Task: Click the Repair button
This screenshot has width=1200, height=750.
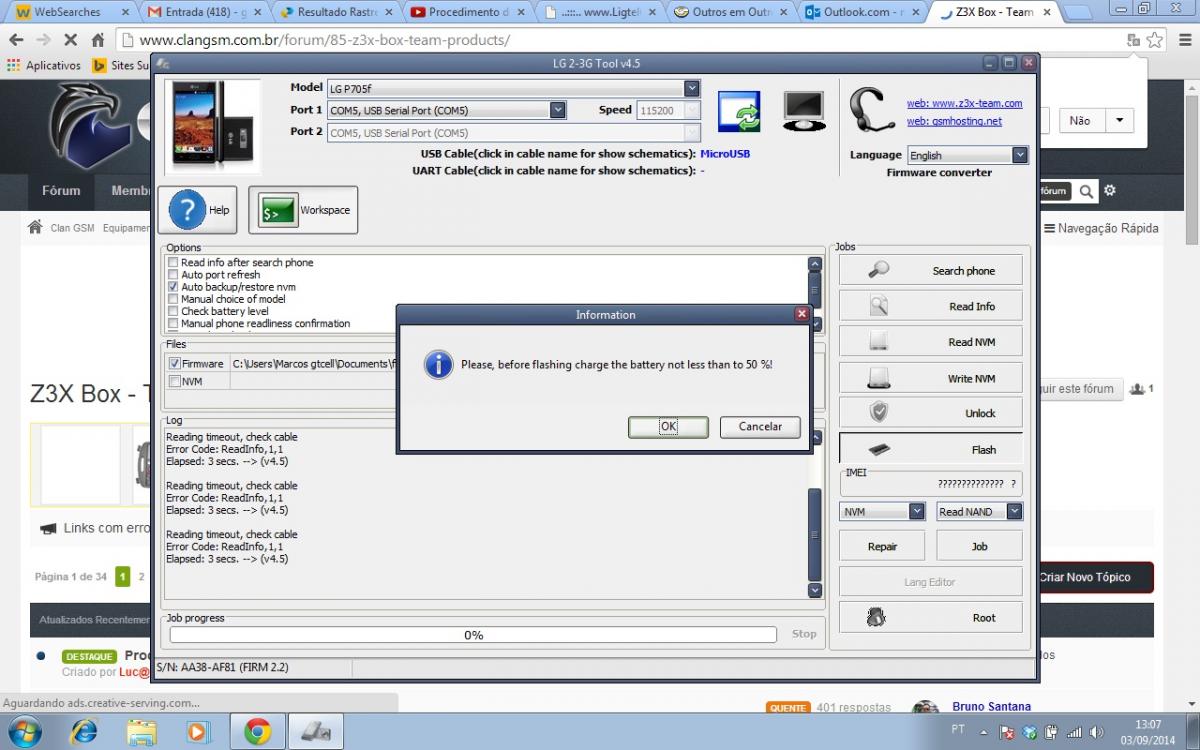Action: 882,546
